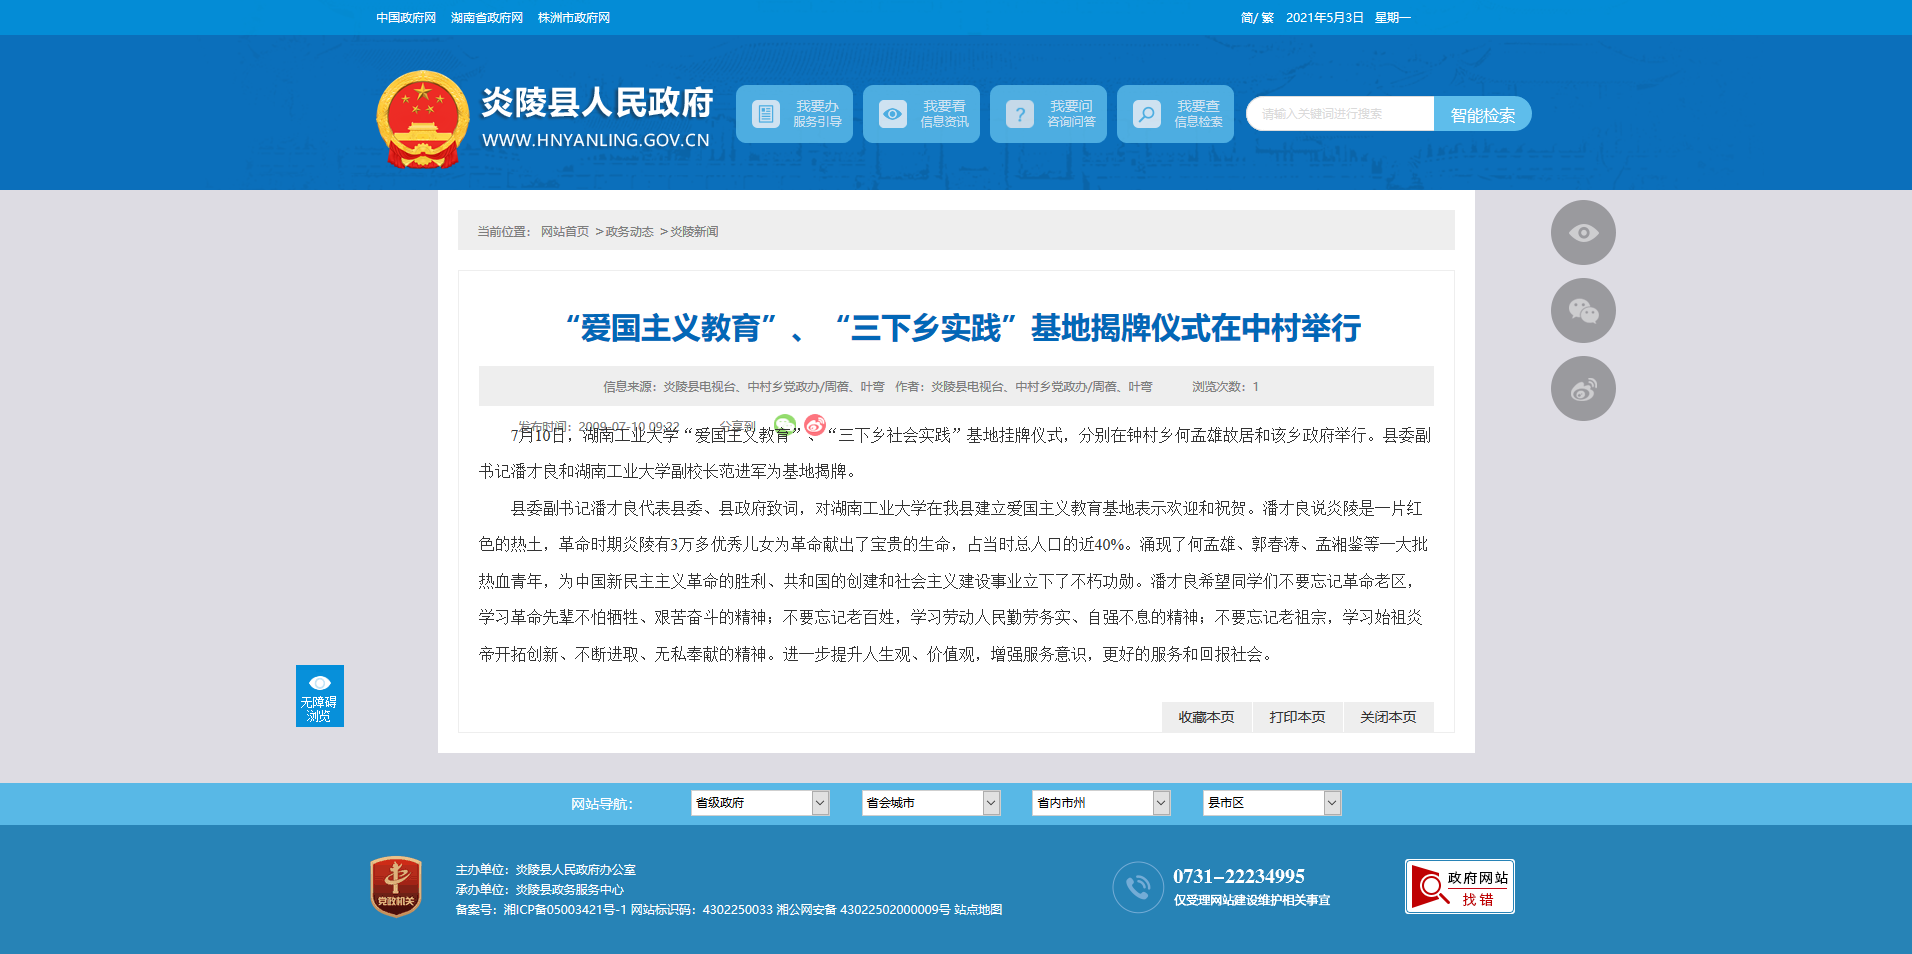Toggle 无障碍浏览 accessibility mode
Screen dimensions: 1912x954
[x=319, y=696]
